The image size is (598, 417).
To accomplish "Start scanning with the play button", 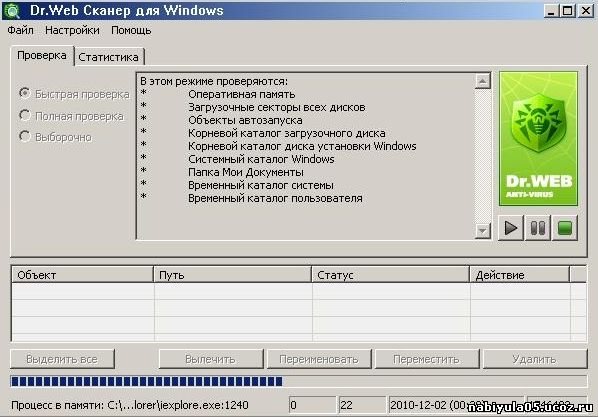I will (511, 228).
